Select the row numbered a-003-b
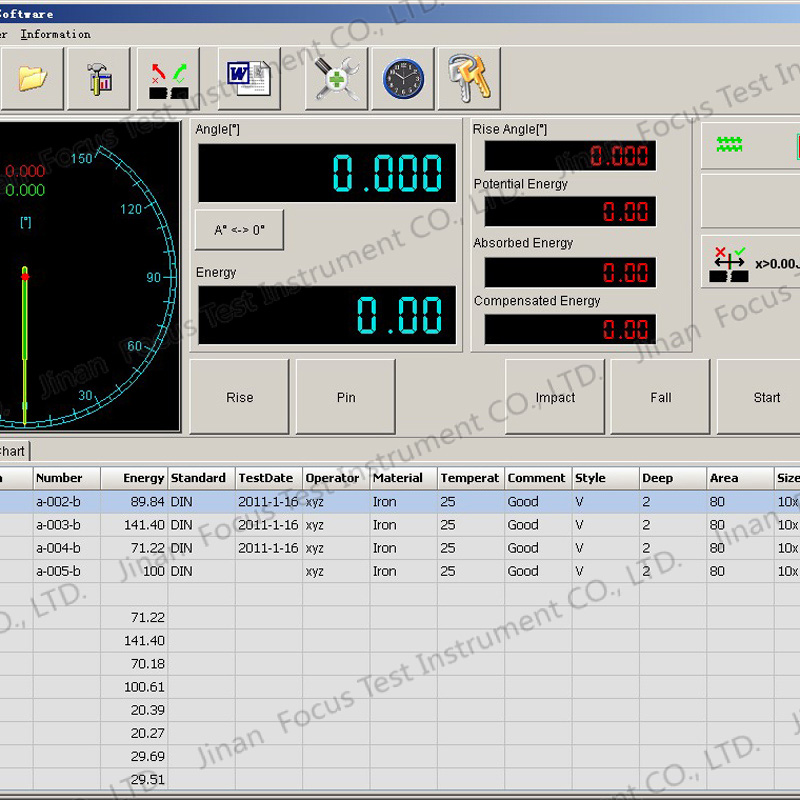800x800 pixels. [x=400, y=525]
